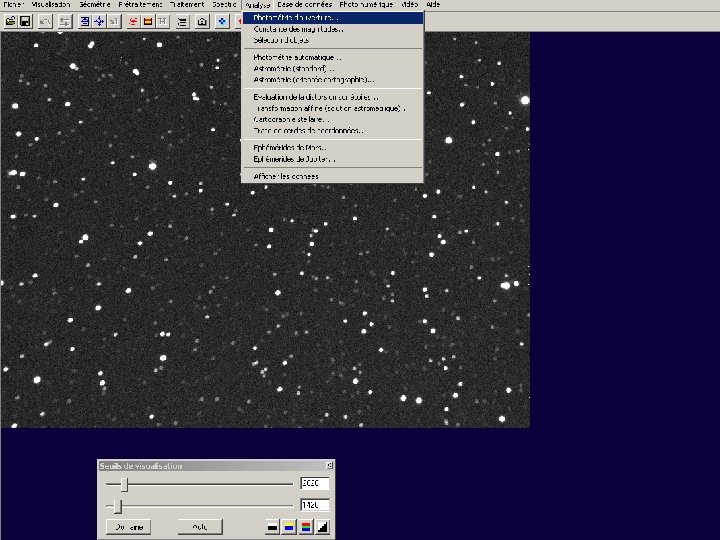Click the open file folder icon

point(10,21)
